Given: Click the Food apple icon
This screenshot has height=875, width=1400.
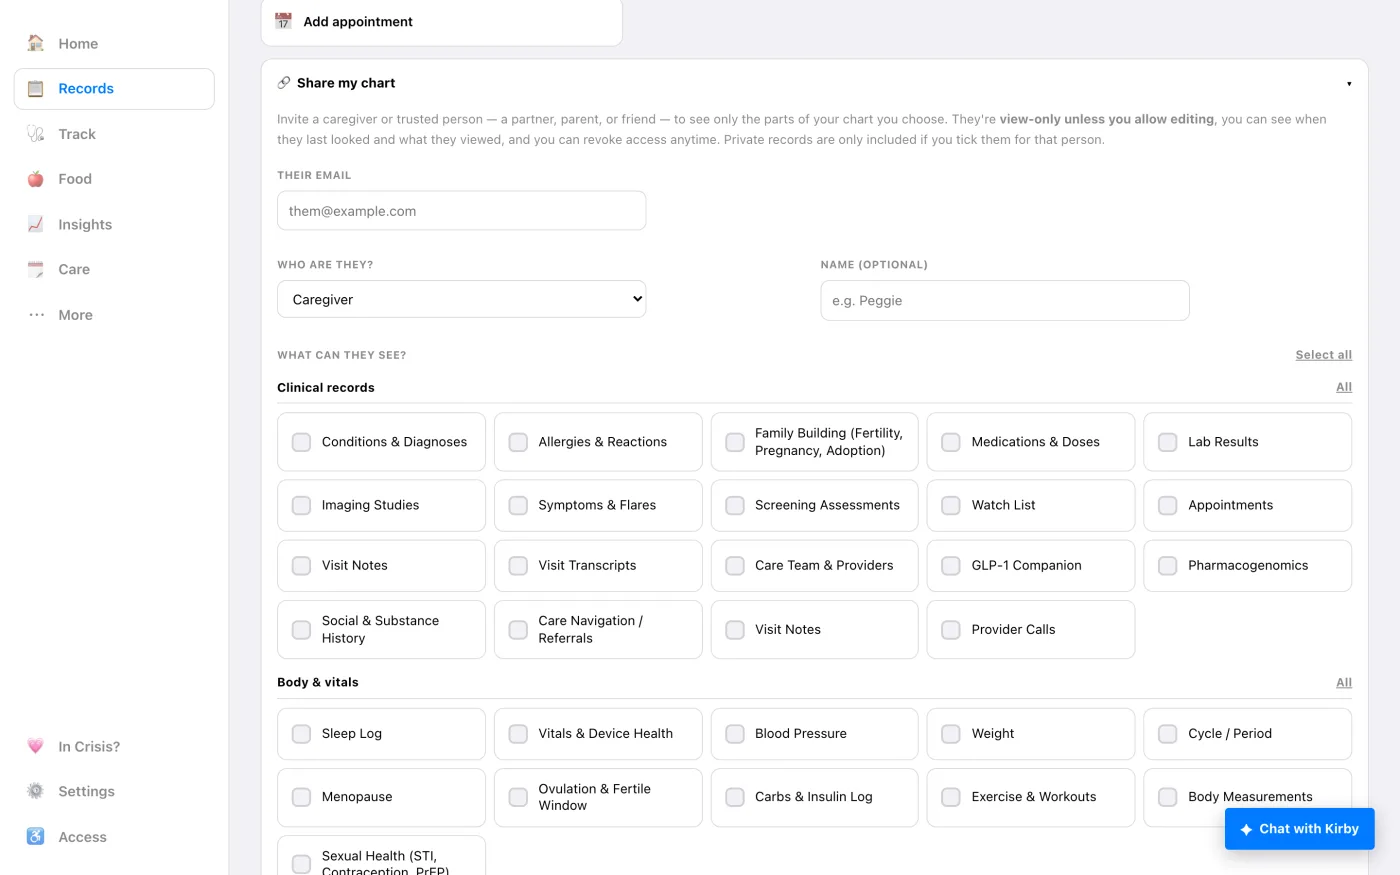Looking at the screenshot, I should tap(36, 179).
